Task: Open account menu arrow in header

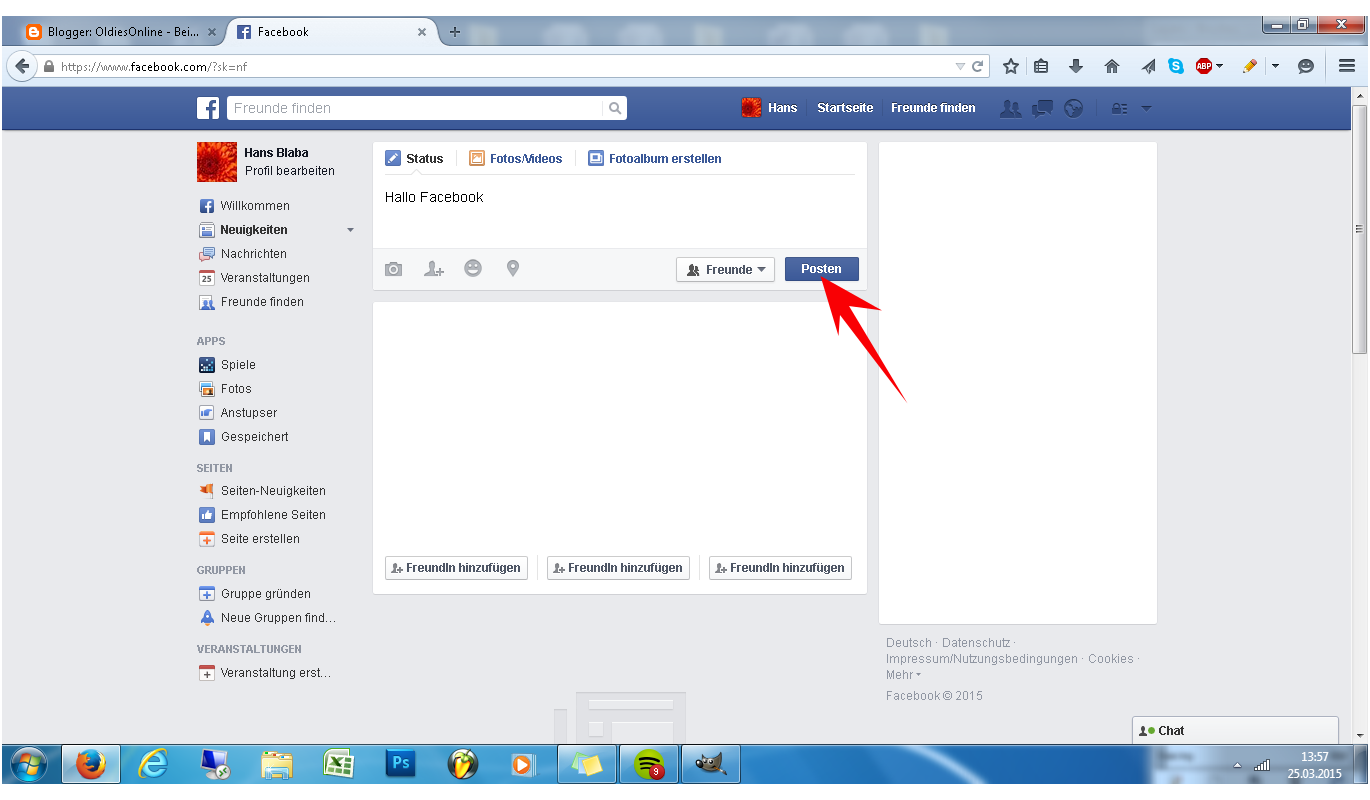Action: click(1147, 108)
